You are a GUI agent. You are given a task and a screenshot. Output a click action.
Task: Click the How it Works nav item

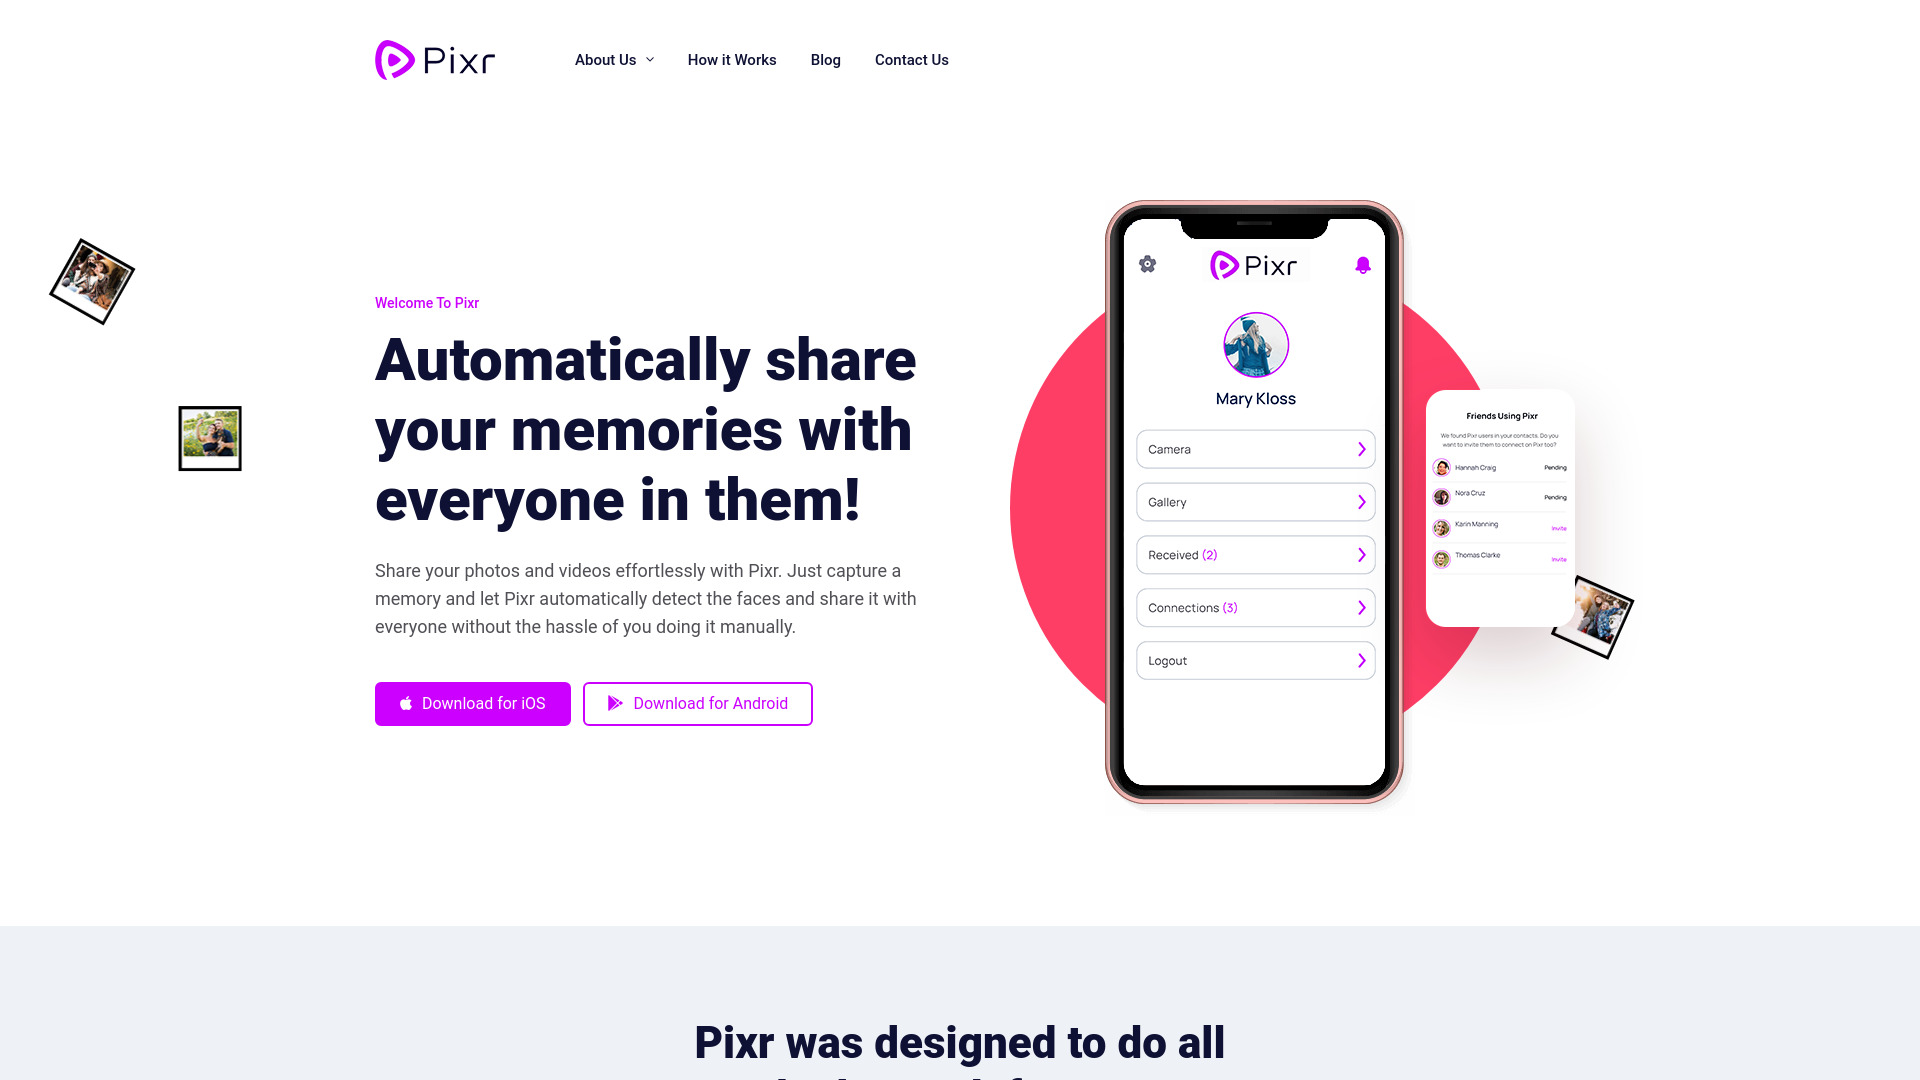[x=731, y=59]
